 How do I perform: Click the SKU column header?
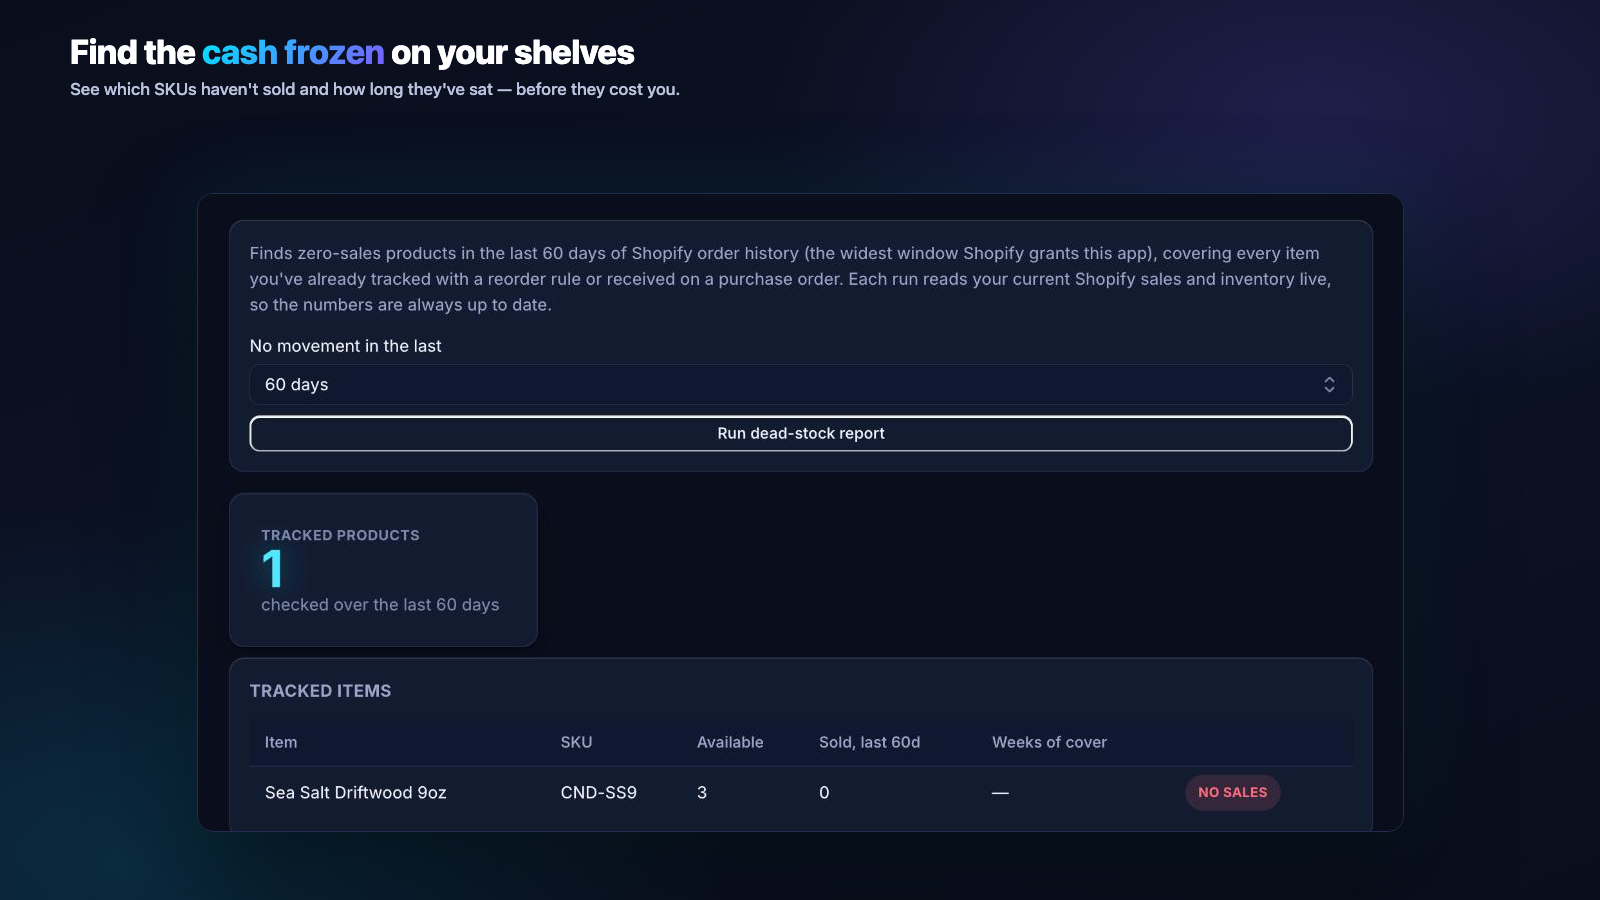pos(576,743)
